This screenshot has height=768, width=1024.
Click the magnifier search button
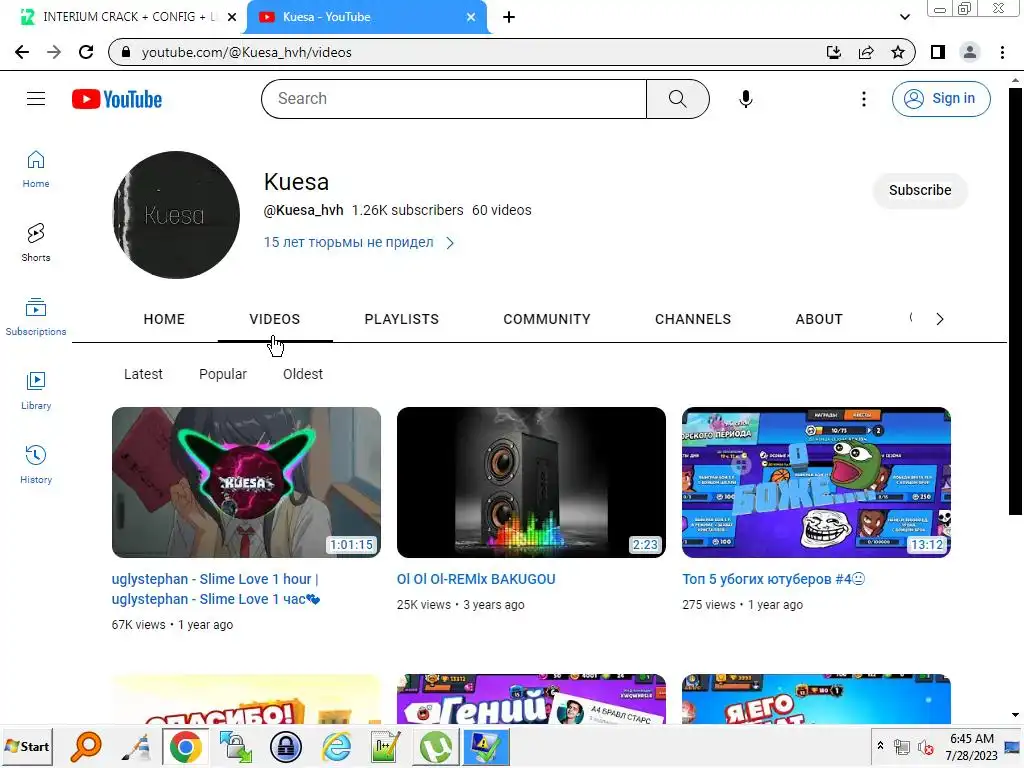678,99
